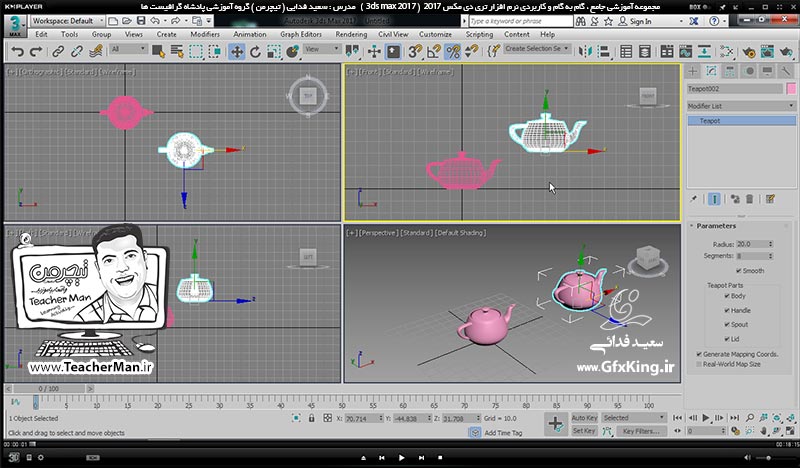Toggle the Window/Crossing selection mode

point(215,52)
